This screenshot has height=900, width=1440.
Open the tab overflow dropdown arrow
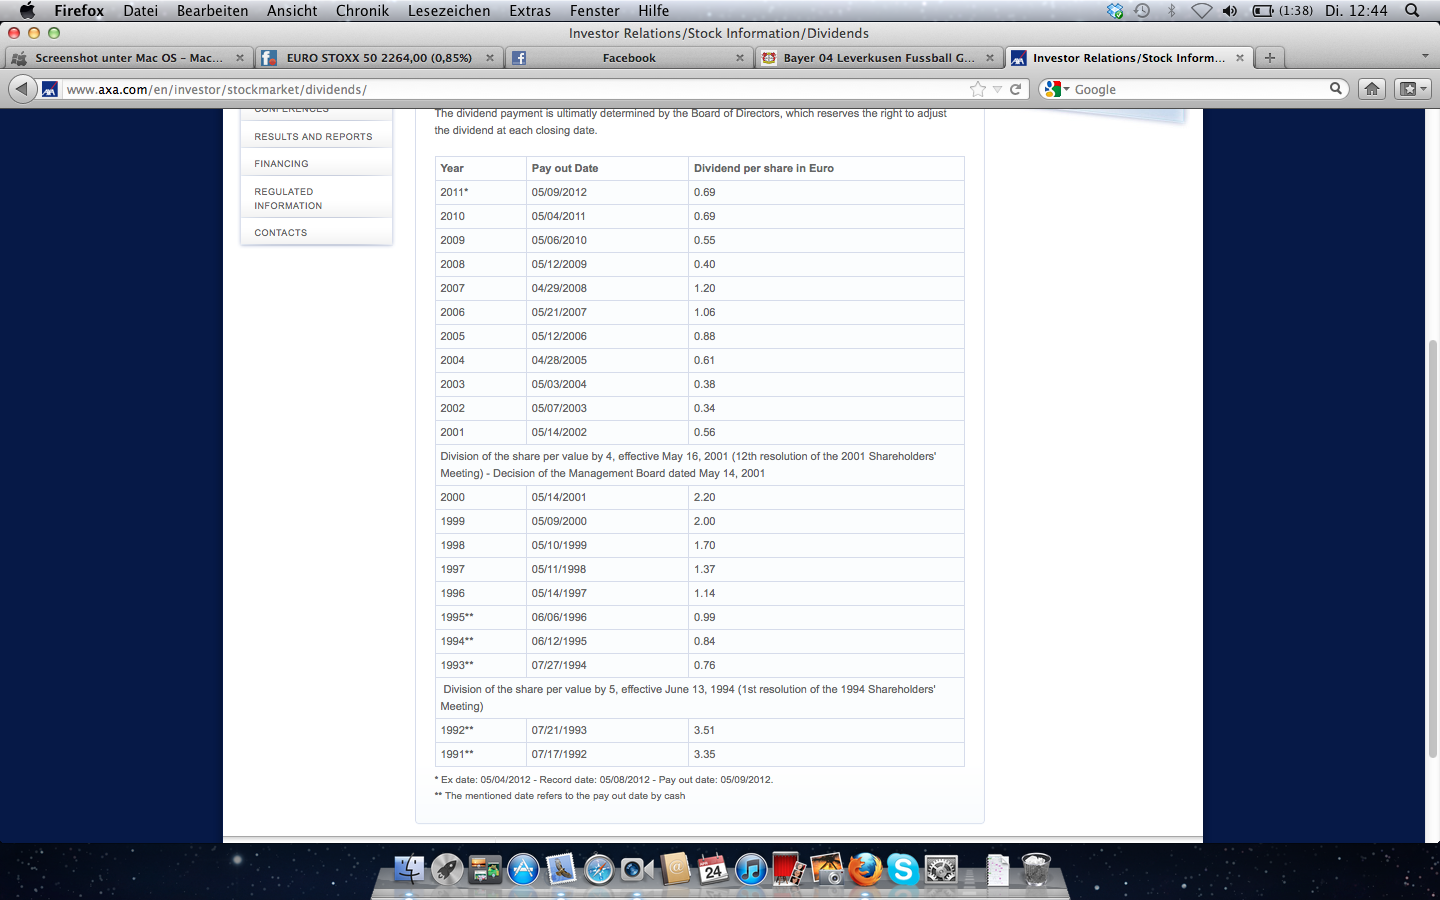click(x=1424, y=57)
